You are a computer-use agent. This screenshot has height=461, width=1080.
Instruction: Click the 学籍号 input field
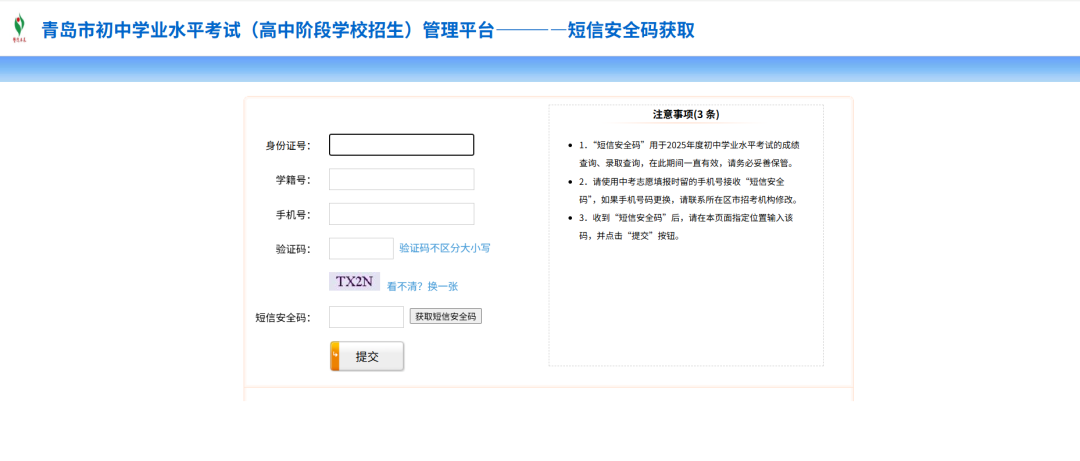(402, 179)
